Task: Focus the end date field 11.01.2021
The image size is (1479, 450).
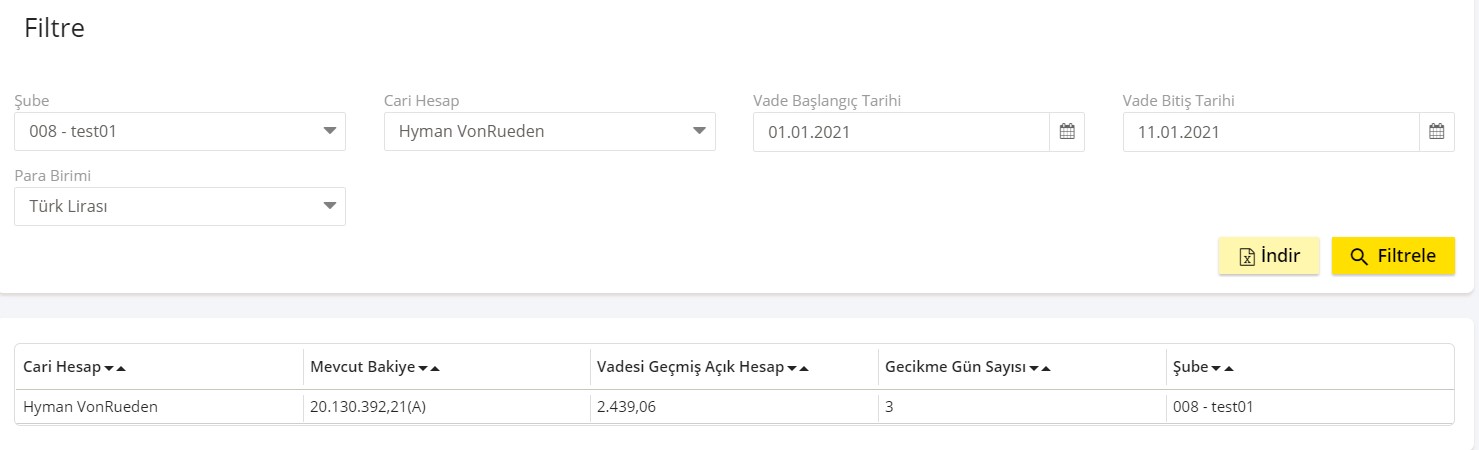Action: coord(1271,131)
